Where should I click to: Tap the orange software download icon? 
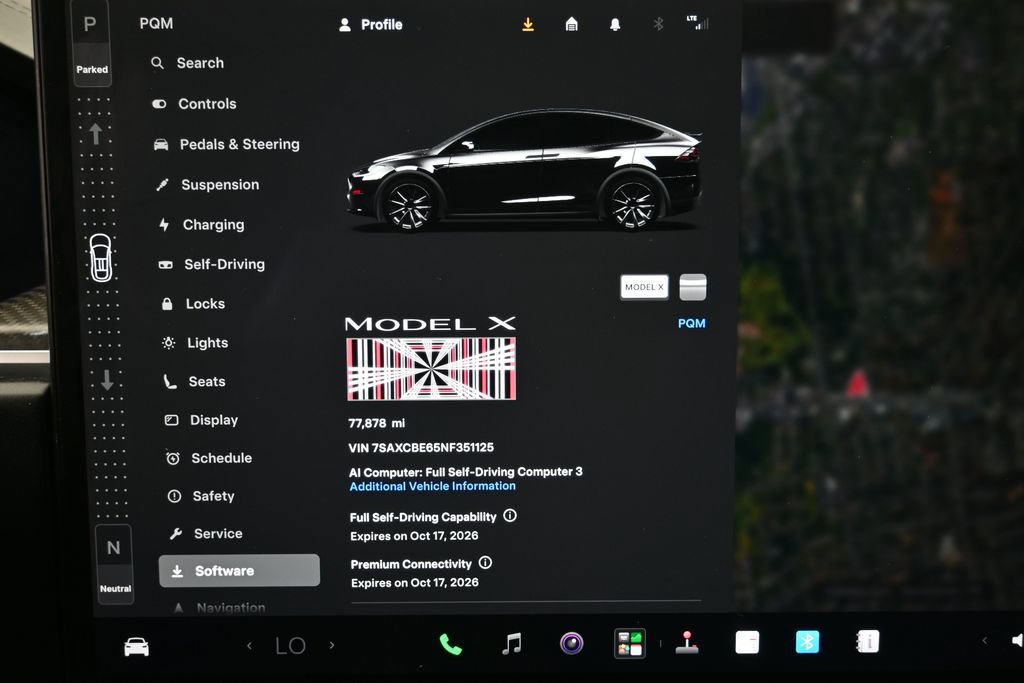pyautogui.click(x=528, y=25)
